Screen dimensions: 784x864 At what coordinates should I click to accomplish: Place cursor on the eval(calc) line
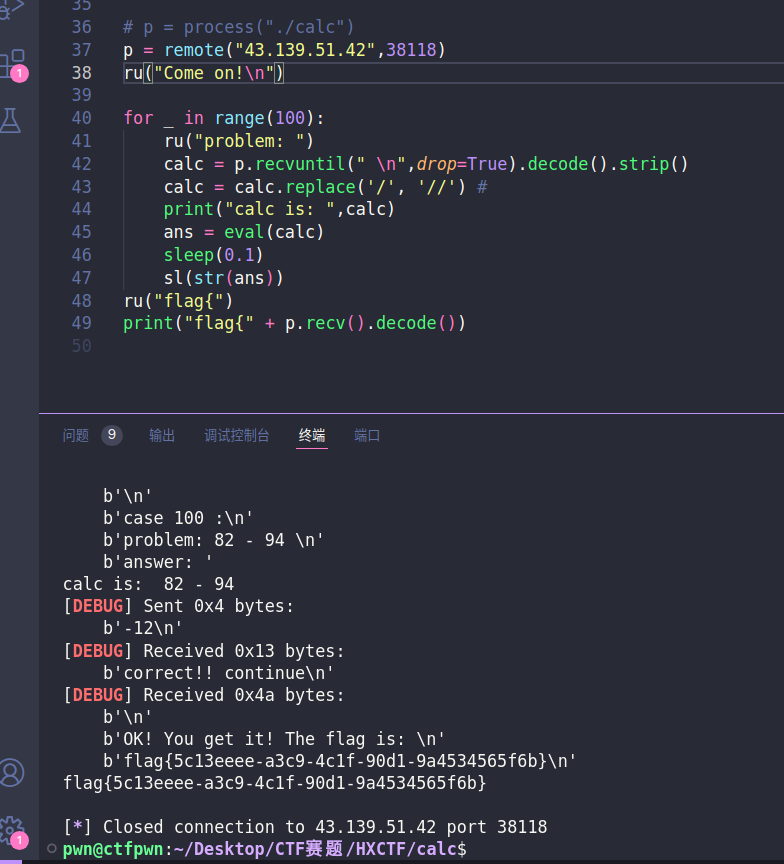point(244,232)
